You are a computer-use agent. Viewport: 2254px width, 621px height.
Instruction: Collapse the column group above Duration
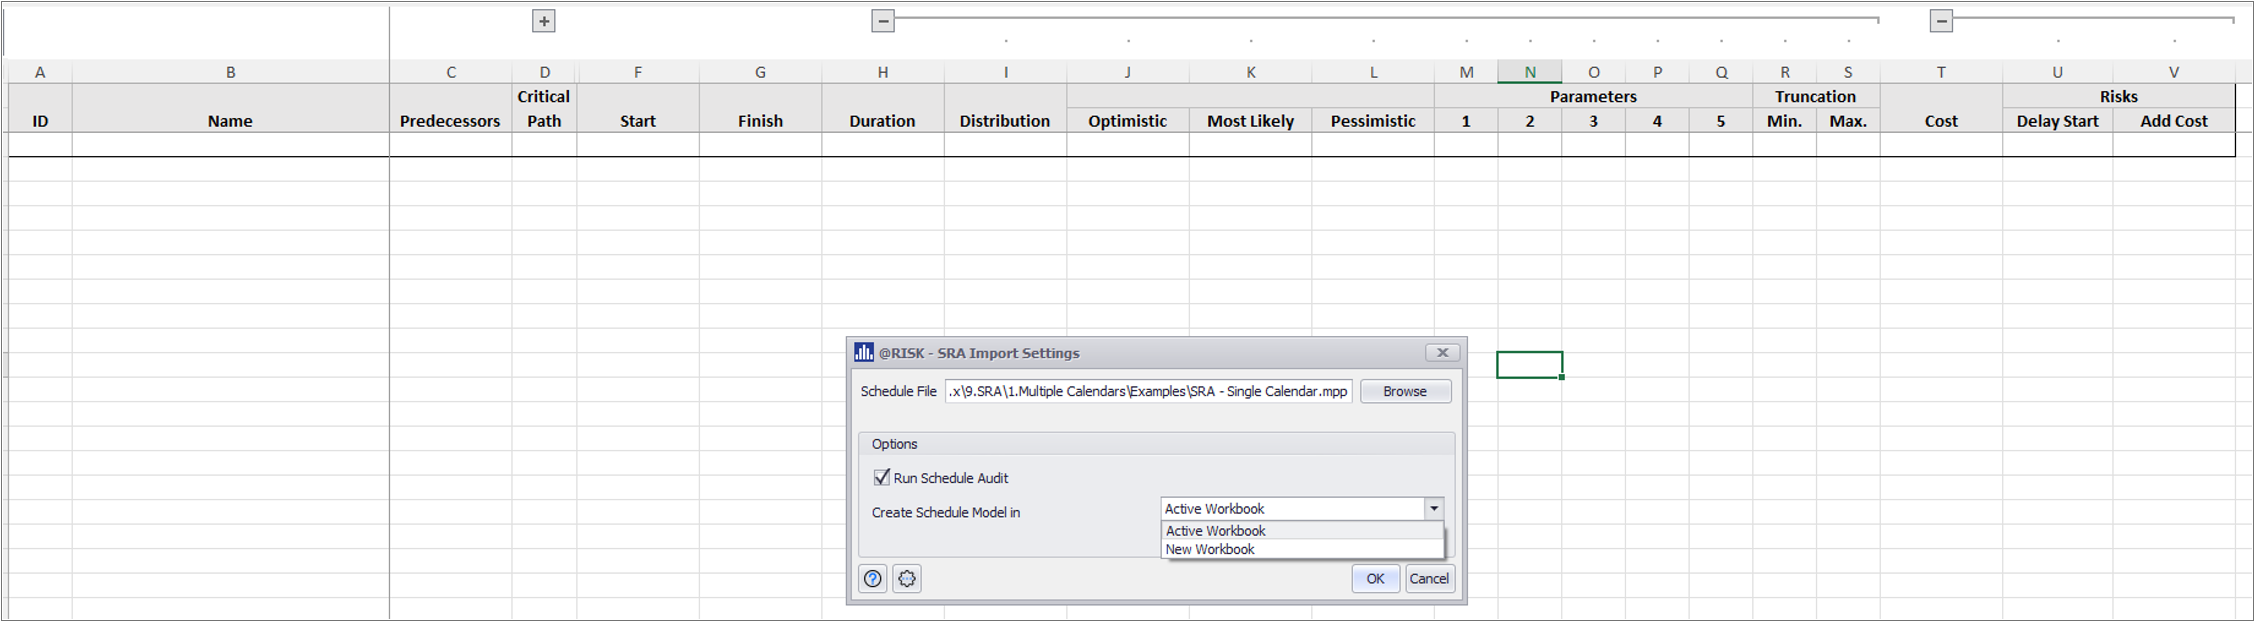(x=882, y=21)
